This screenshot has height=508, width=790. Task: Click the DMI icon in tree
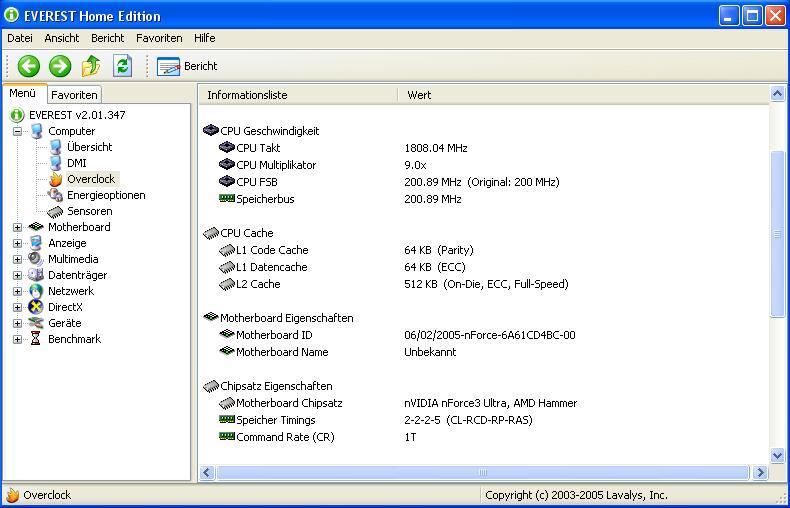[x=55, y=163]
